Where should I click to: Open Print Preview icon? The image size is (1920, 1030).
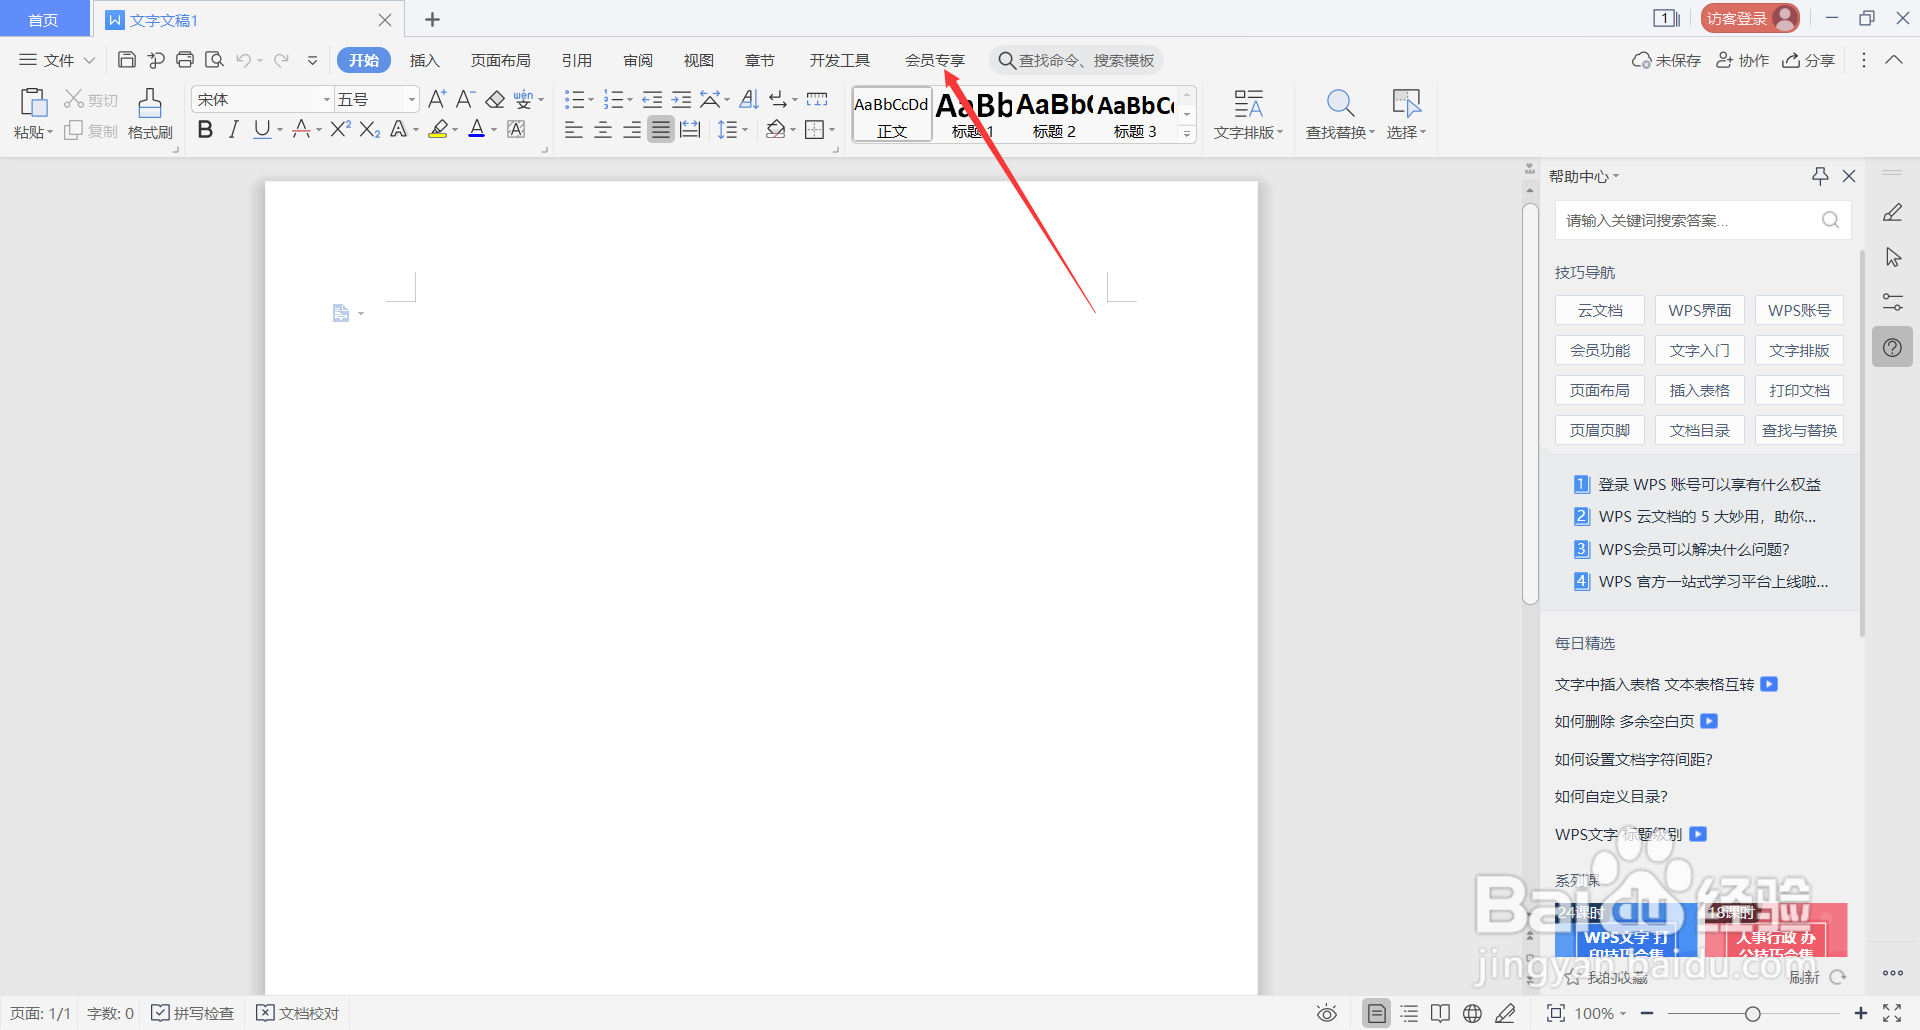point(214,60)
